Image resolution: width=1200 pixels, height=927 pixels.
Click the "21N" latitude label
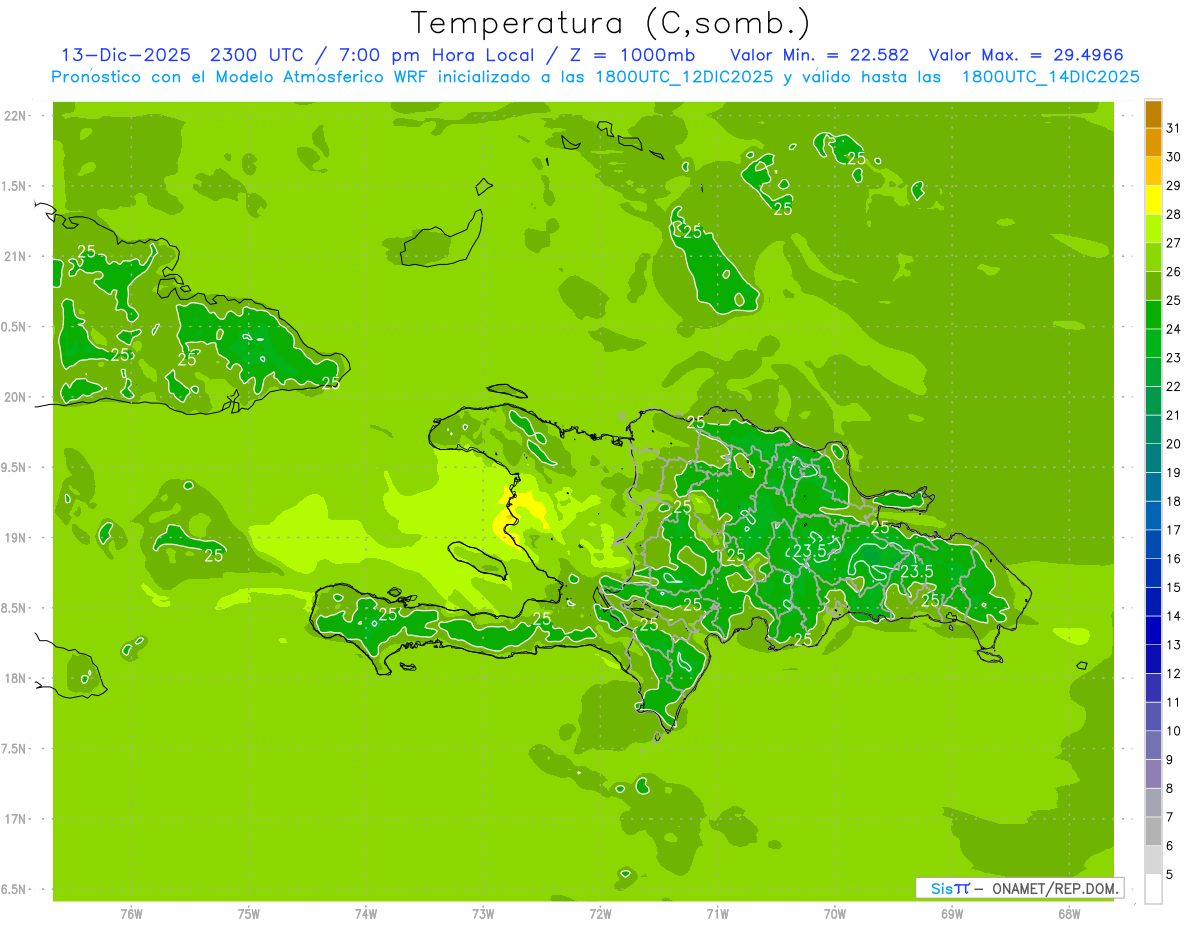click(x=15, y=257)
